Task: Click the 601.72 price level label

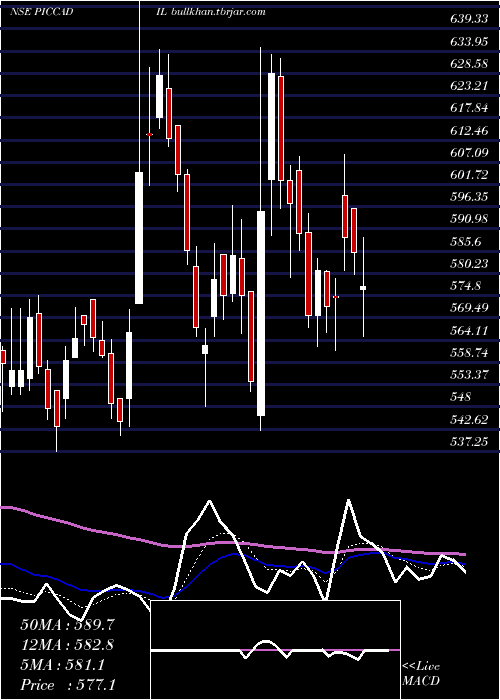Action: (x=469, y=175)
